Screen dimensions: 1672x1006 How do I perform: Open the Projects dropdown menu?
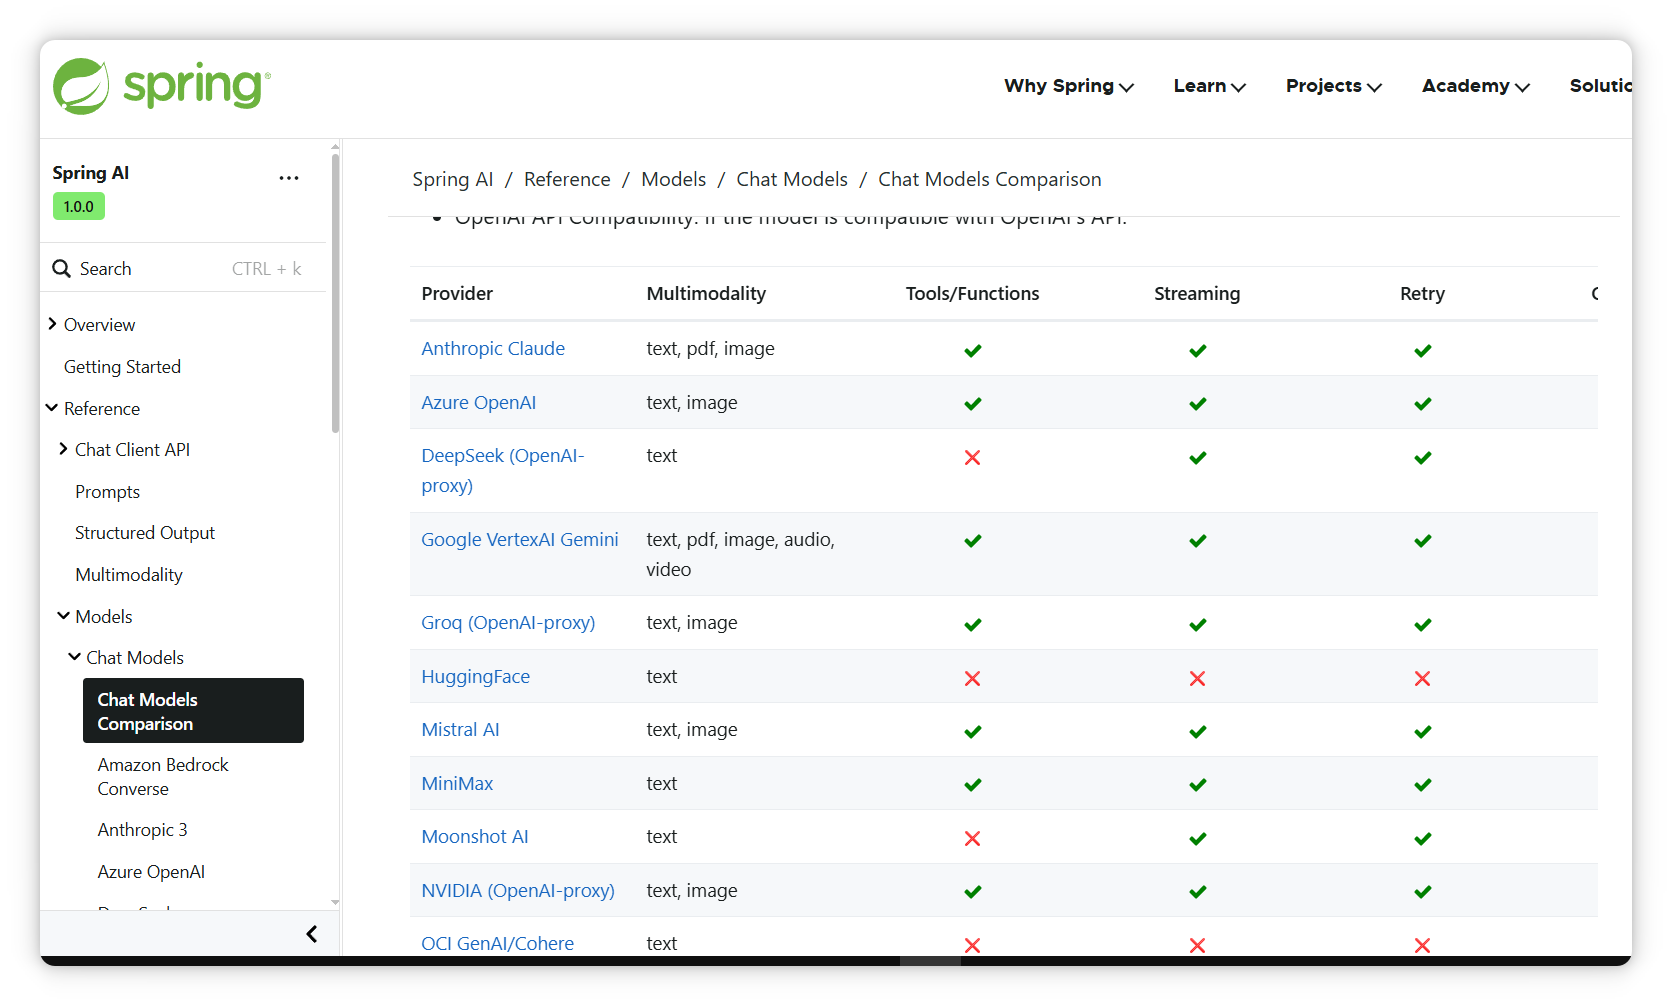1333,86
